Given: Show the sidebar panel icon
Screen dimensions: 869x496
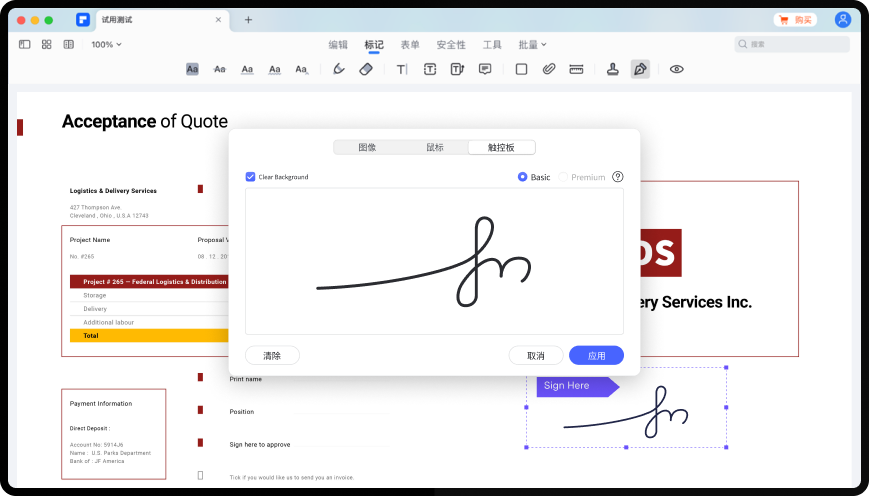Looking at the screenshot, I should [24, 44].
